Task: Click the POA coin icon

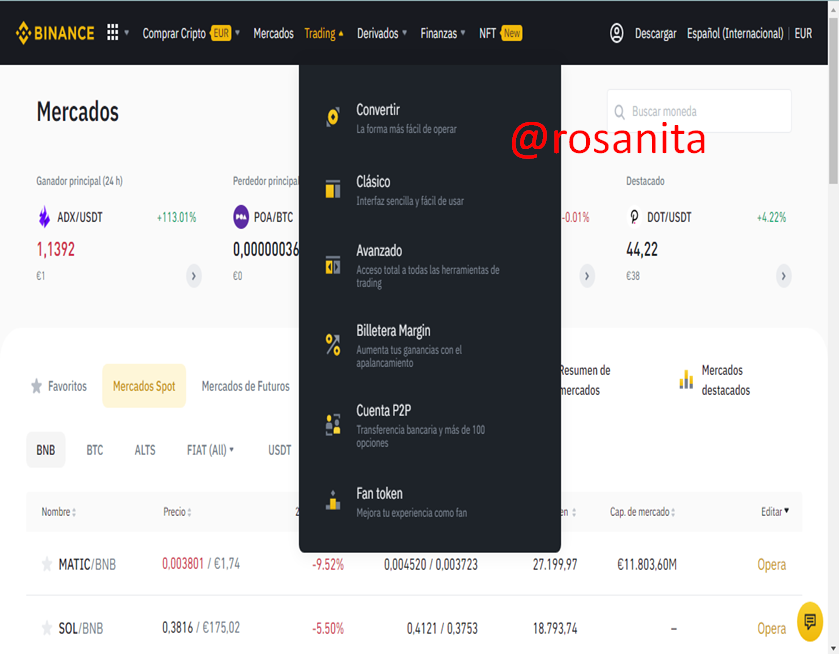Action: (x=241, y=217)
